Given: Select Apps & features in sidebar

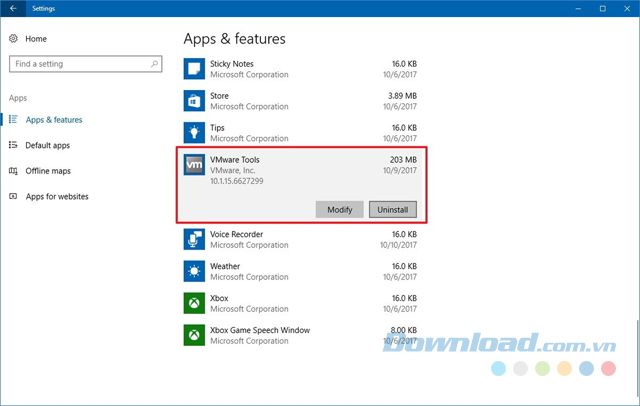Looking at the screenshot, I should [54, 120].
